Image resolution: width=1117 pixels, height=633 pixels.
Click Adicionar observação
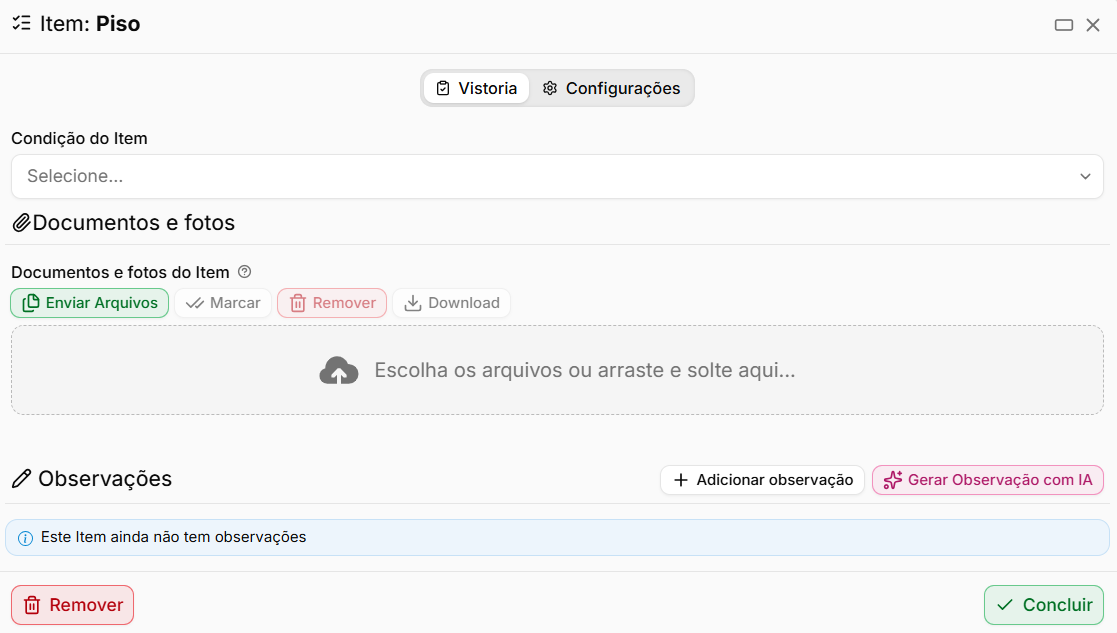coord(762,480)
